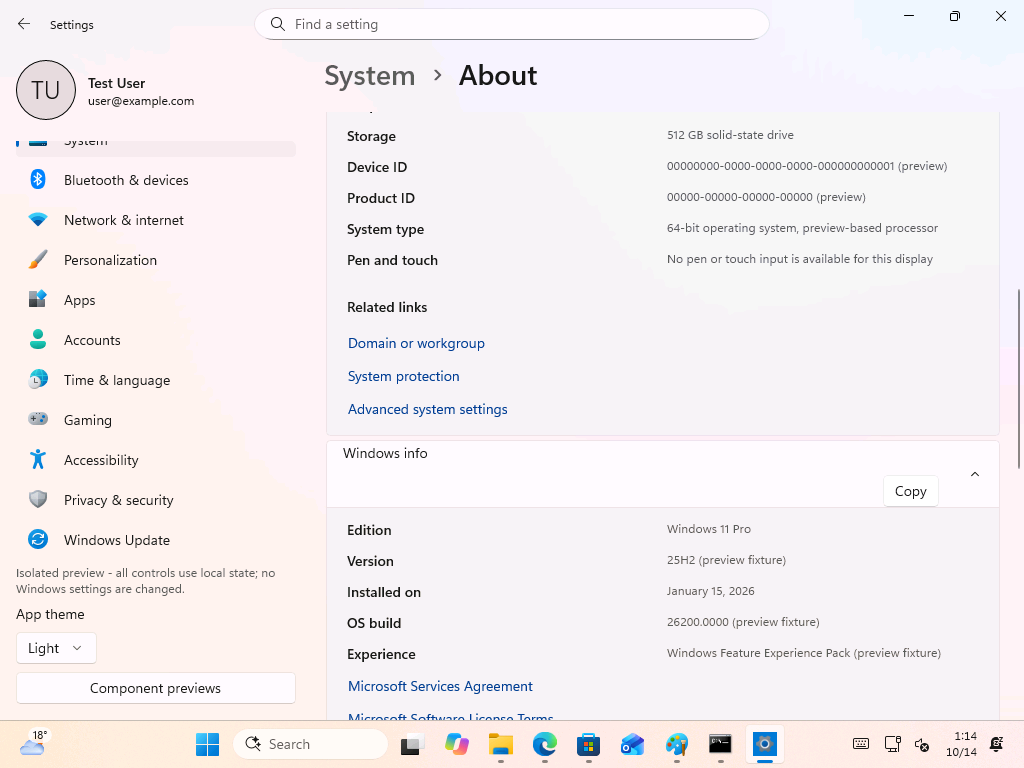Click the user@example.com email text
Viewport: 1024px width, 768px height.
click(141, 101)
